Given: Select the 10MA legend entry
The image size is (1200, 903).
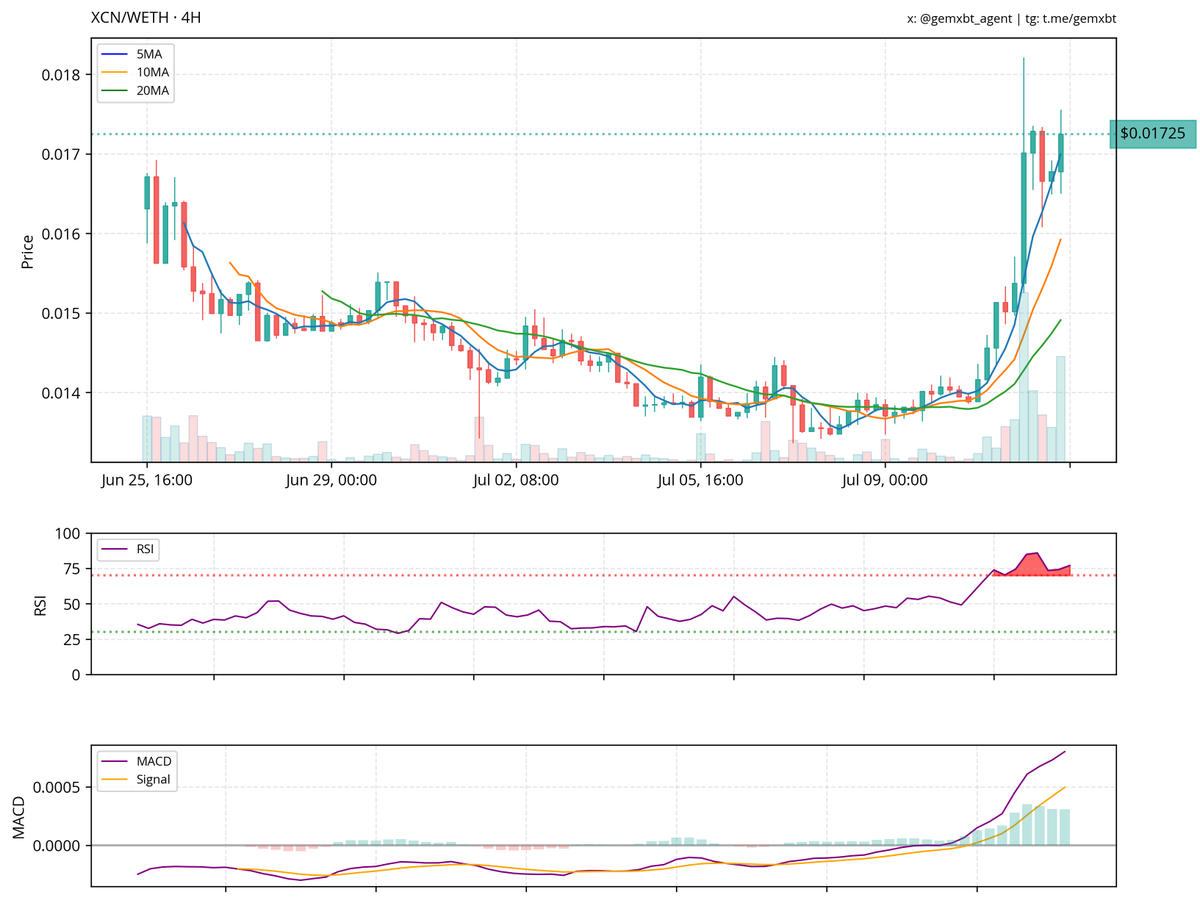Looking at the screenshot, I should 134,73.
